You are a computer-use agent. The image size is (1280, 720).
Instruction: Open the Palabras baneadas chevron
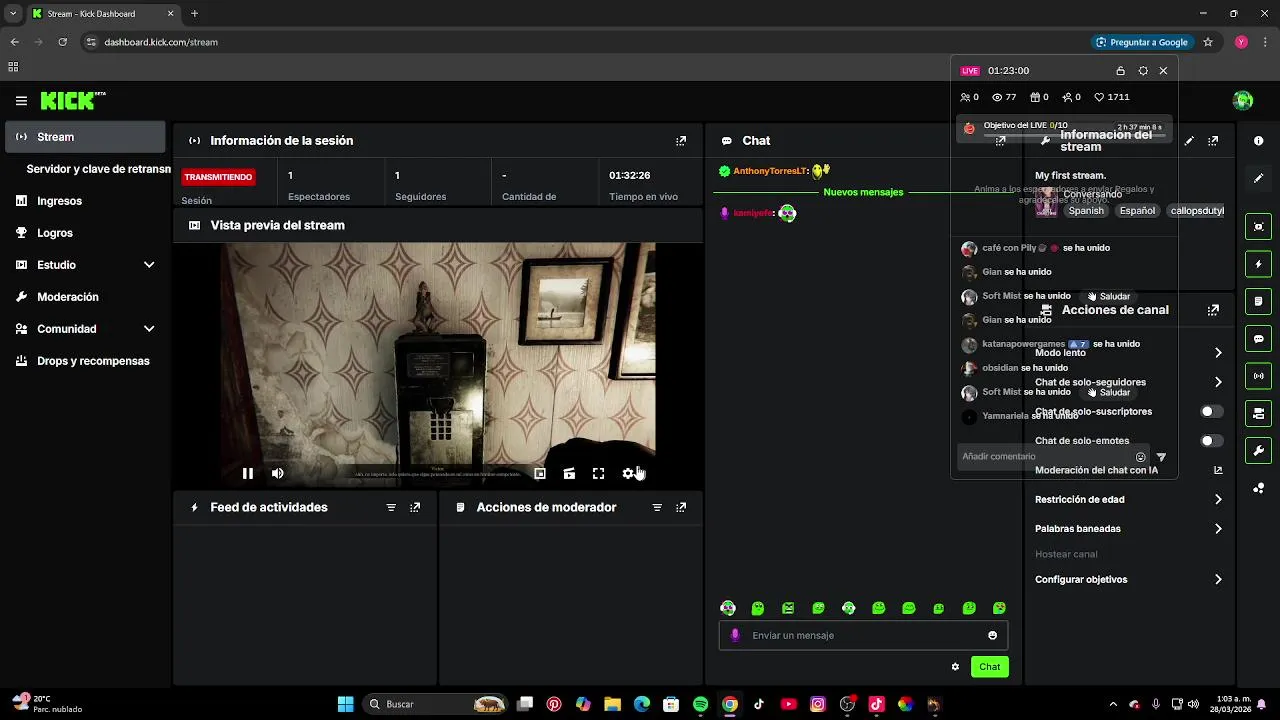[1218, 529]
